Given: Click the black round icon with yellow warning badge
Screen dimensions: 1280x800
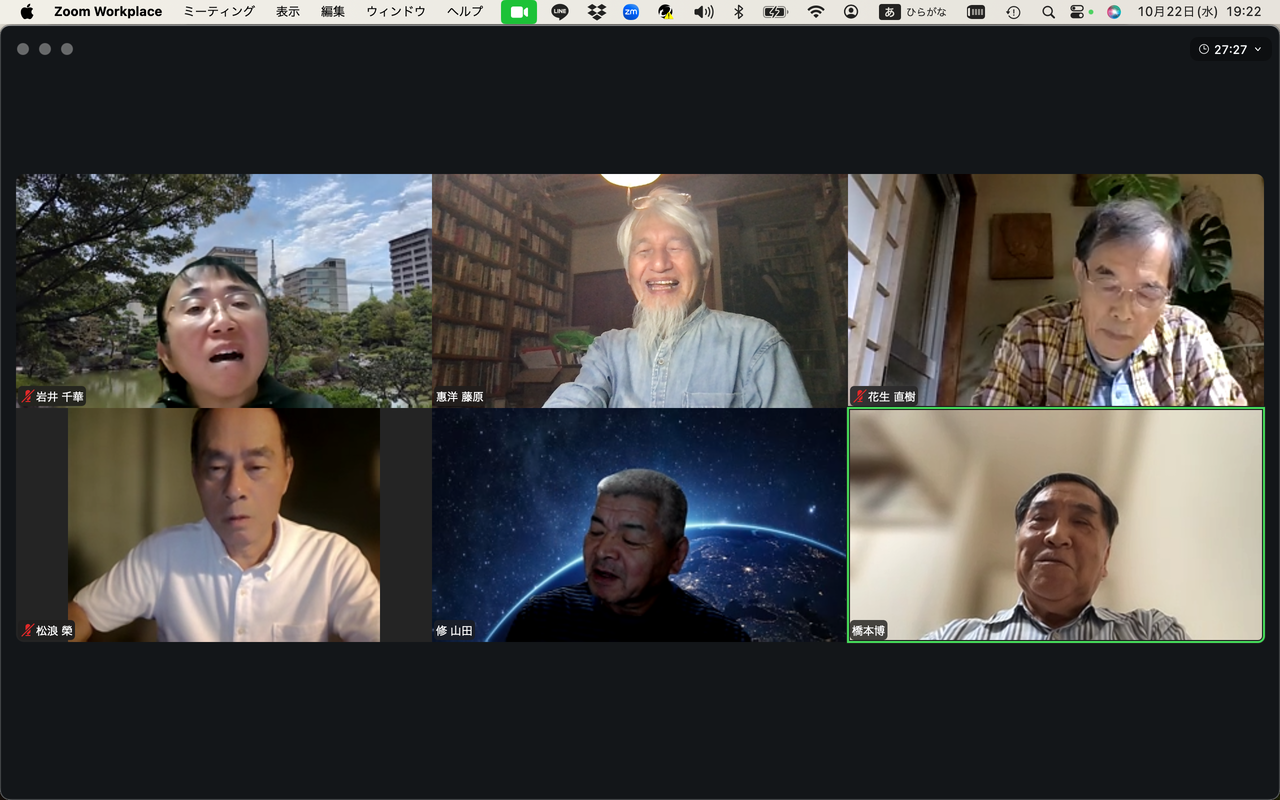Looking at the screenshot, I should click(666, 12).
